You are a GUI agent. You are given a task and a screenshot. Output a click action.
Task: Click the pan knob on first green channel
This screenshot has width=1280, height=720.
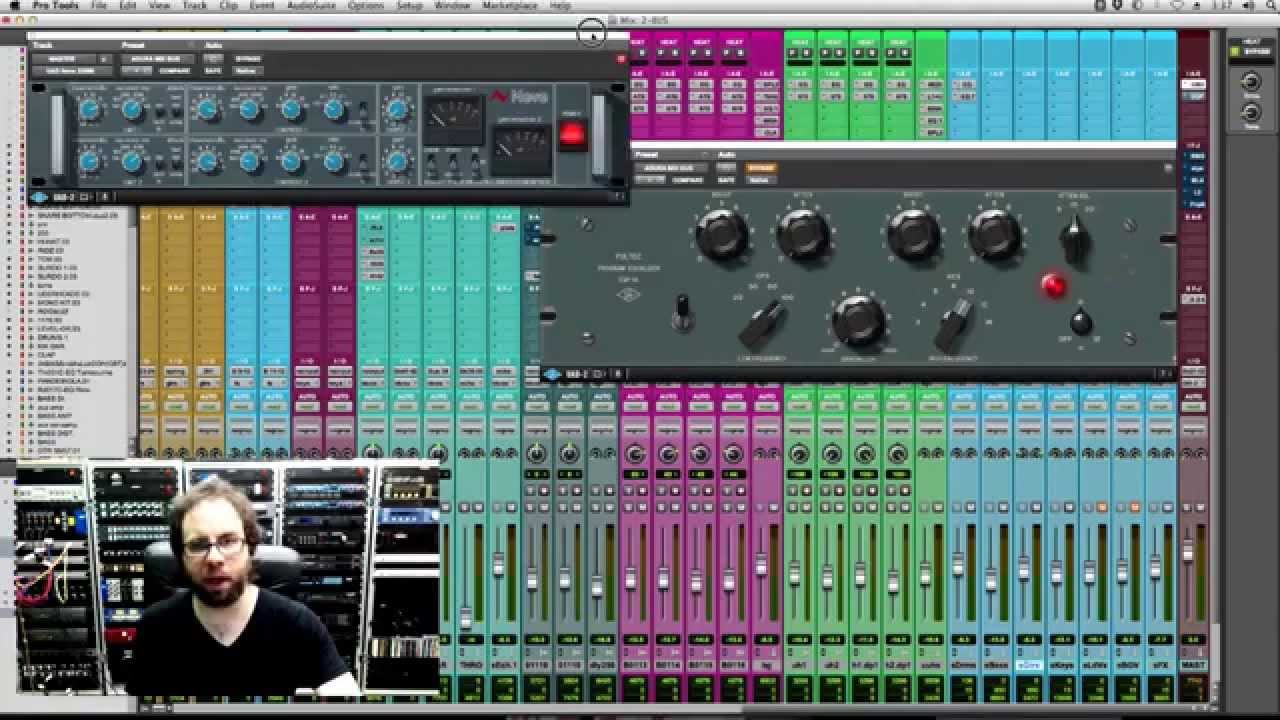pos(799,454)
